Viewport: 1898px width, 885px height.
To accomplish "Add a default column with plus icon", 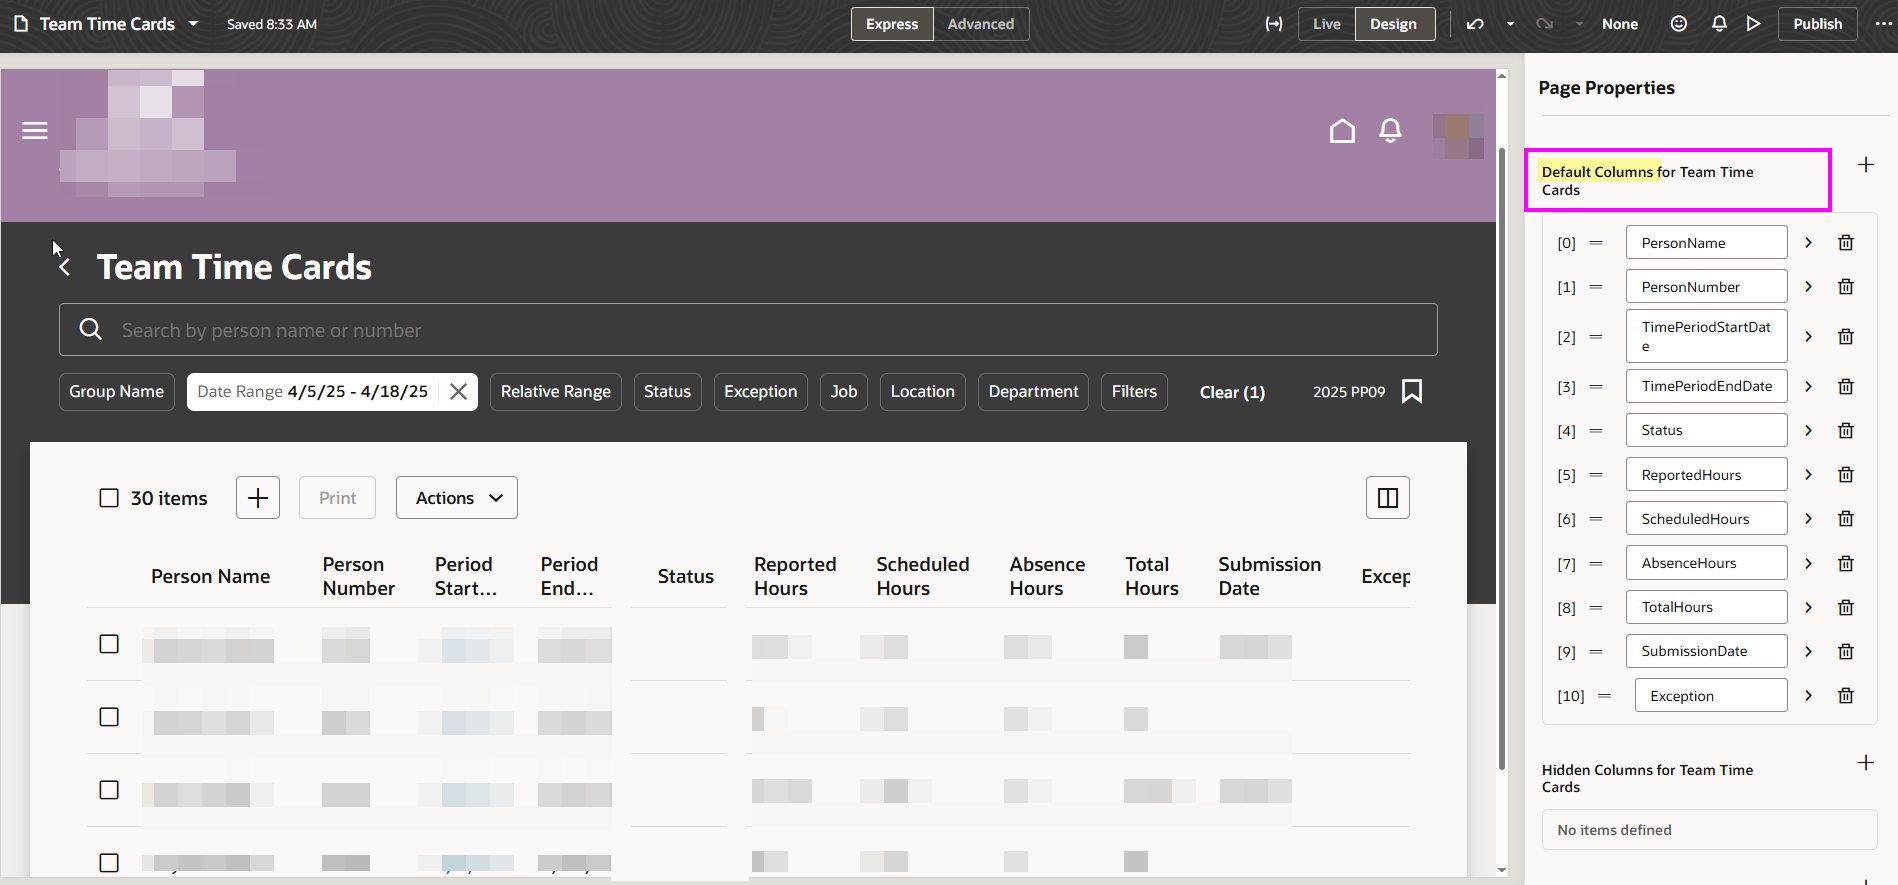I will tap(1866, 165).
